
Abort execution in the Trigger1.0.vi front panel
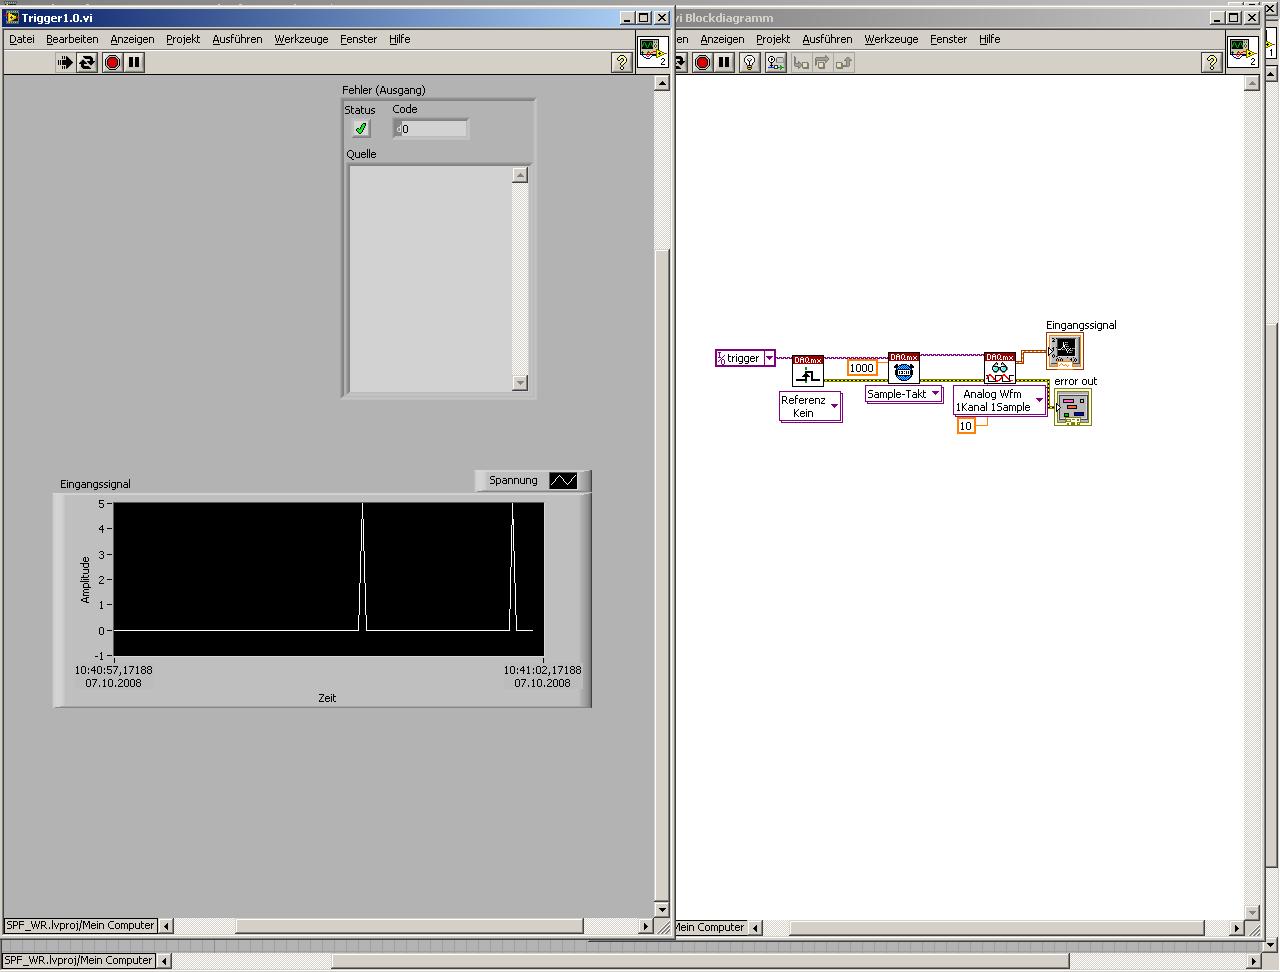pyautogui.click(x=112, y=62)
